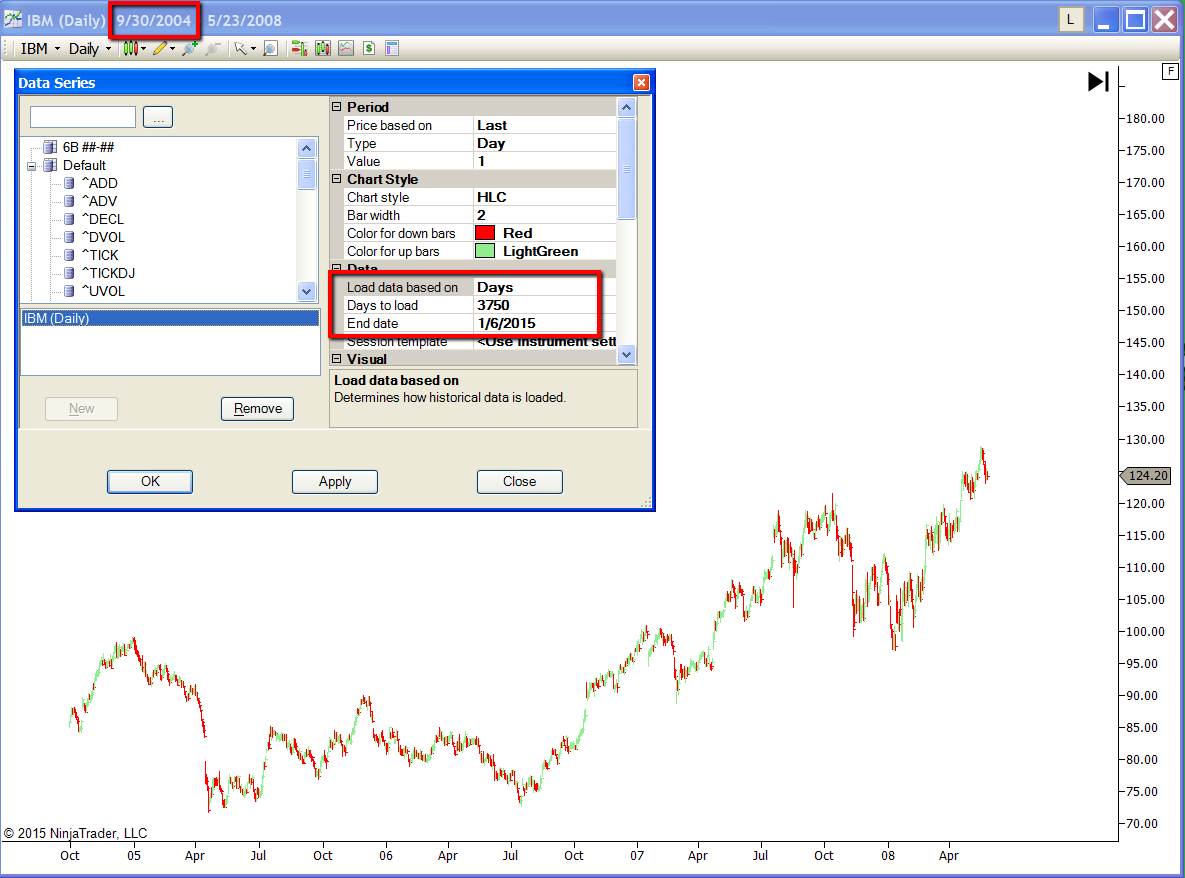Select the ^DVOL instrument

[104, 237]
